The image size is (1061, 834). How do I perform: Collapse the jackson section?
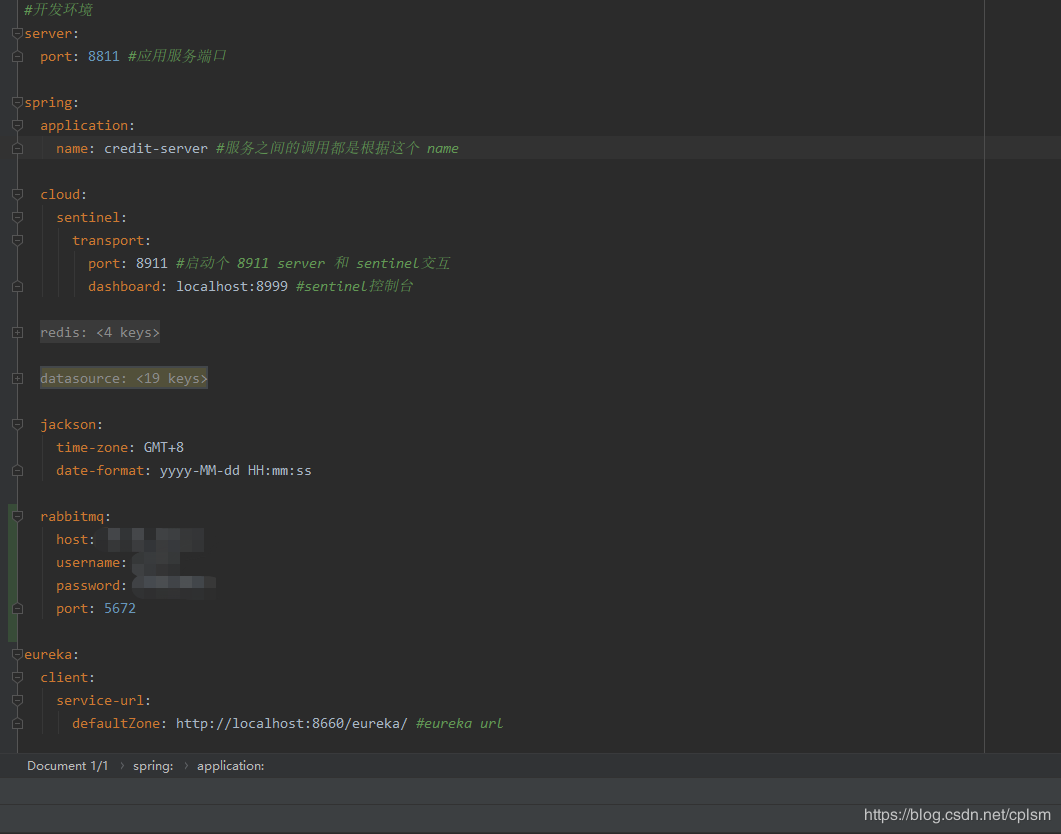click(x=16, y=424)
